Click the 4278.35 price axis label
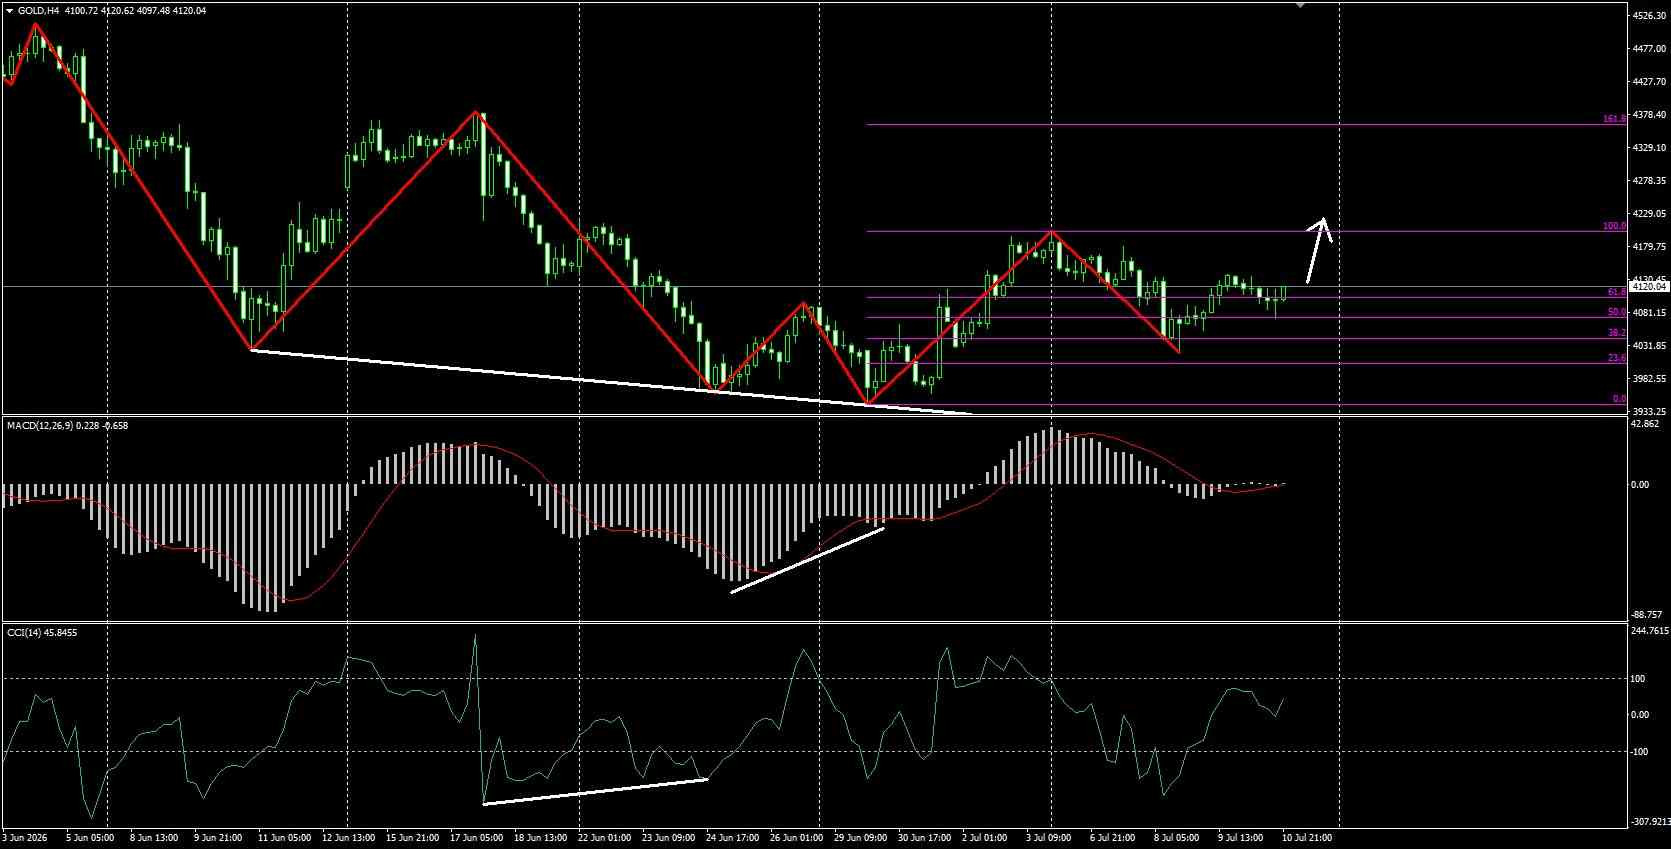The image size is (1671, 849). 1648,181
